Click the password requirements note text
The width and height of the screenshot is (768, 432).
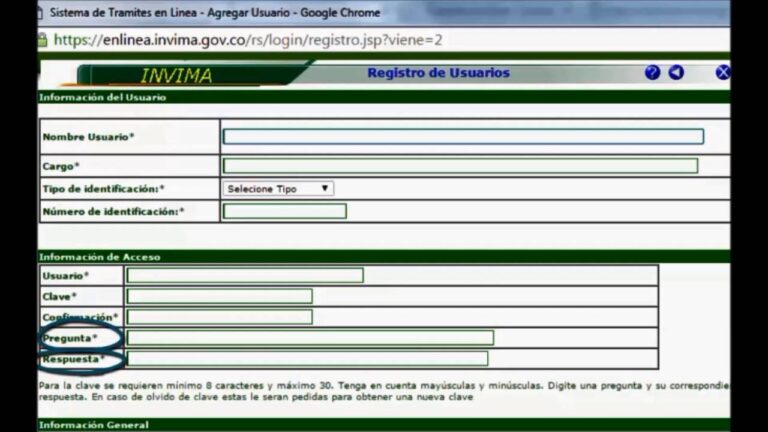coord(384,391)
